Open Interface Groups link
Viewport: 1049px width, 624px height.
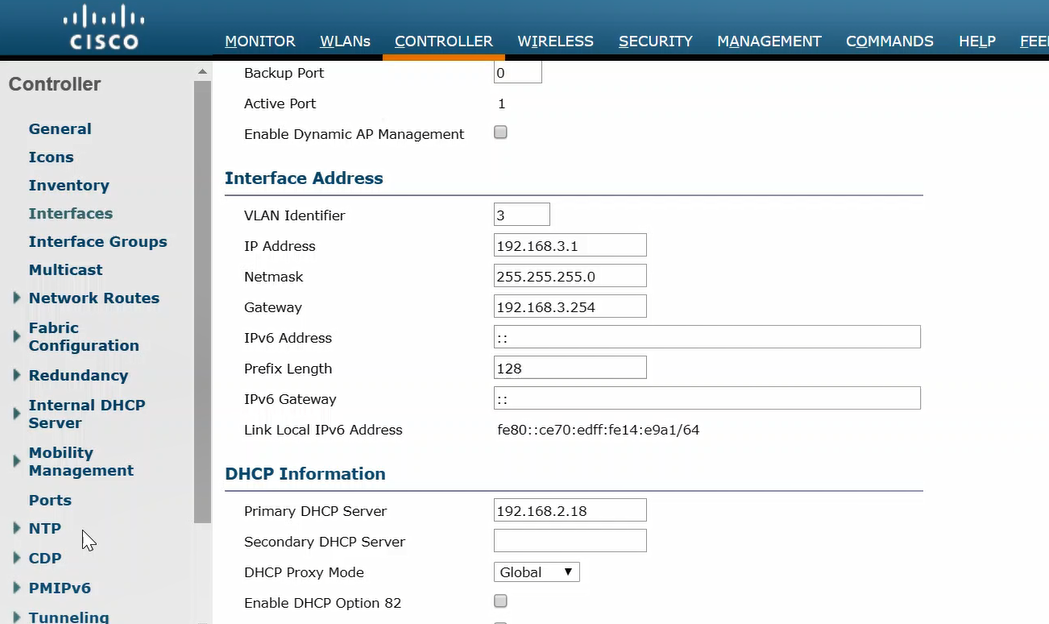98,241
